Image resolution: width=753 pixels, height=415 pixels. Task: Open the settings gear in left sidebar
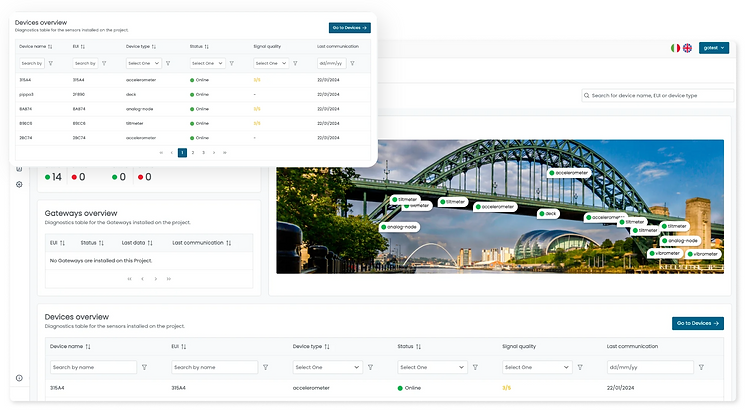19,184
